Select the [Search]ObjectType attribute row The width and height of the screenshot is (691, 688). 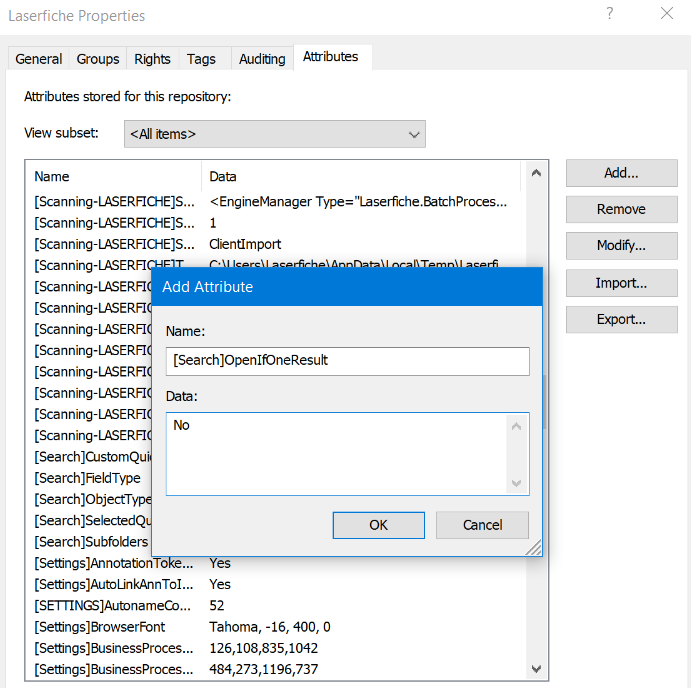(x=89, y=499)
